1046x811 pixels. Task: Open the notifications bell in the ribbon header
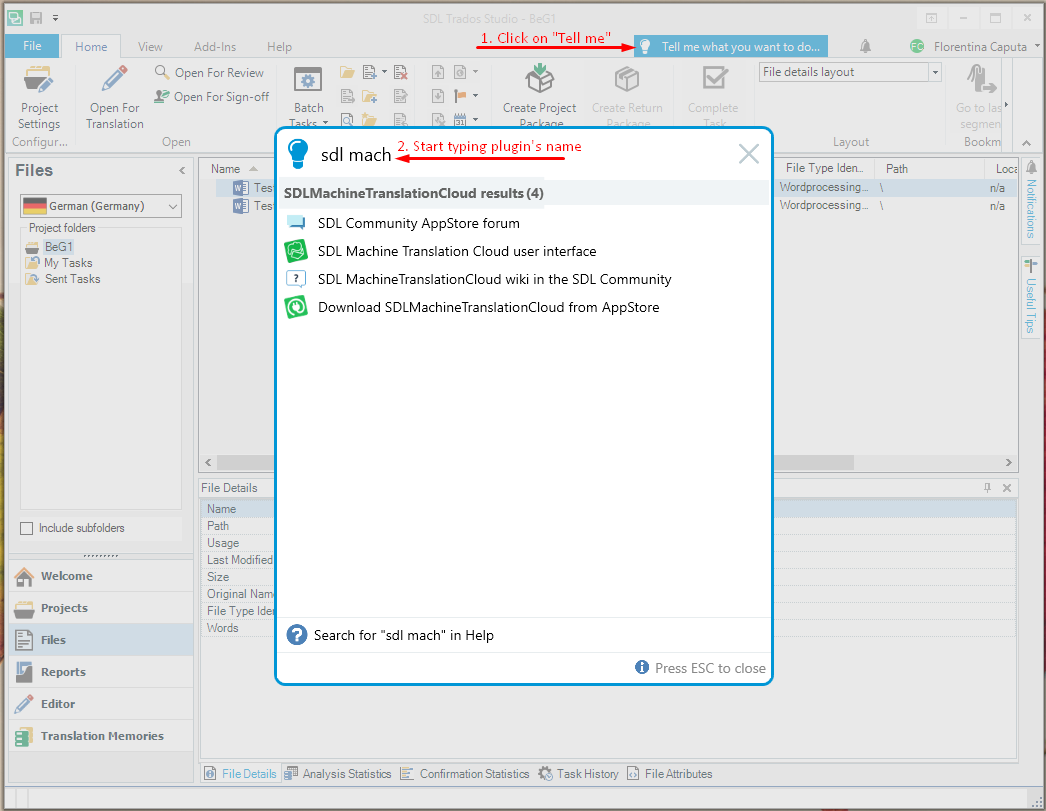tap(865, 46)
